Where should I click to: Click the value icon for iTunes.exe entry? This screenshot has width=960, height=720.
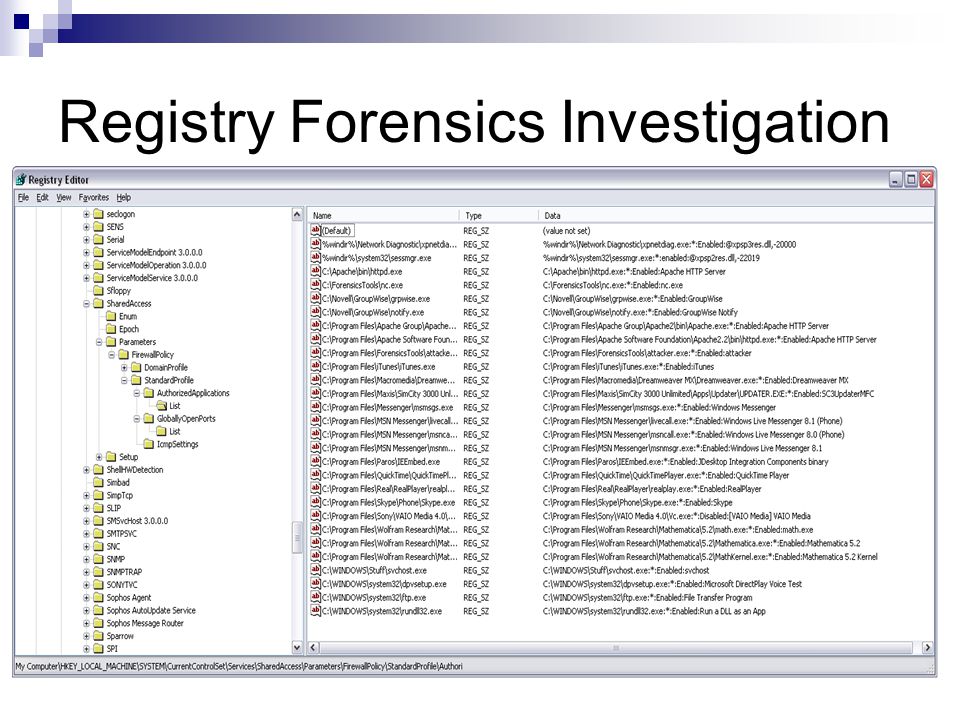click(315, 366)
